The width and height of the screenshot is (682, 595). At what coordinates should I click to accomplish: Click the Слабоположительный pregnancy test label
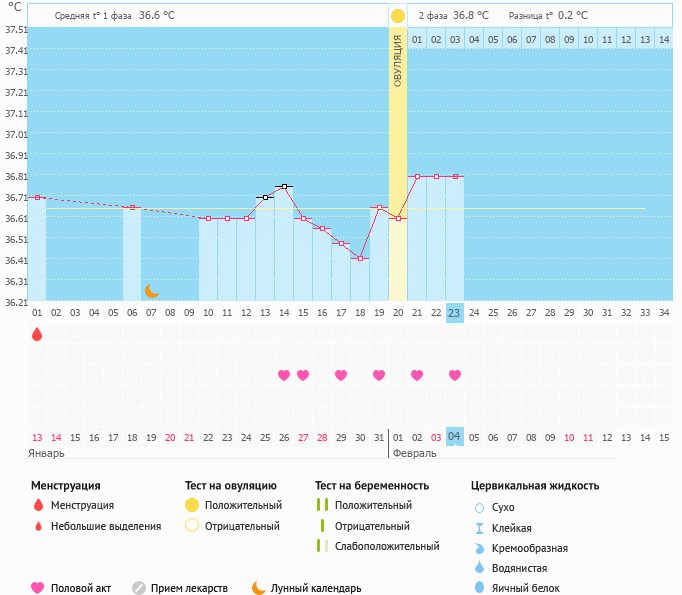tap(387, 546)
